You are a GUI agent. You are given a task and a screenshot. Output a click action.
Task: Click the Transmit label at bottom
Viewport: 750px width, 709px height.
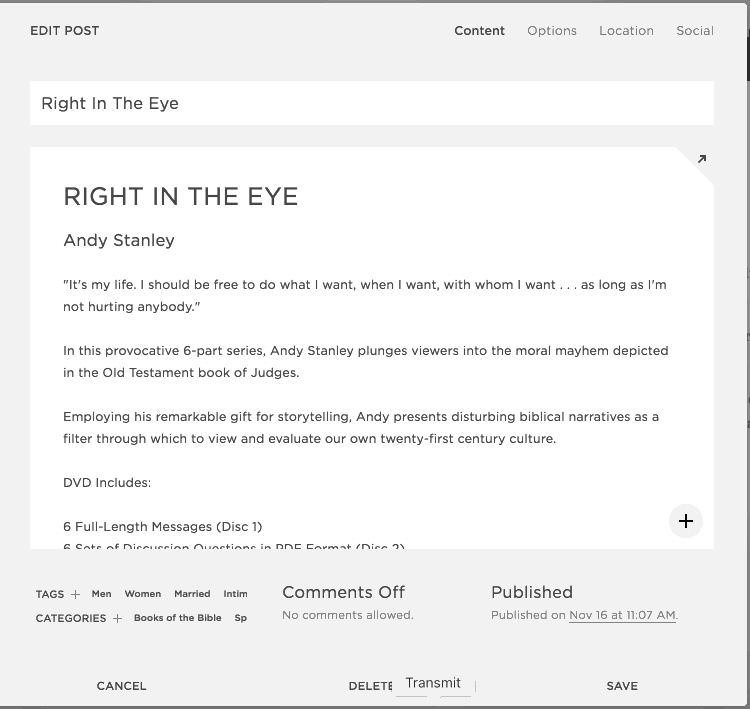click(x=433, y=683)
